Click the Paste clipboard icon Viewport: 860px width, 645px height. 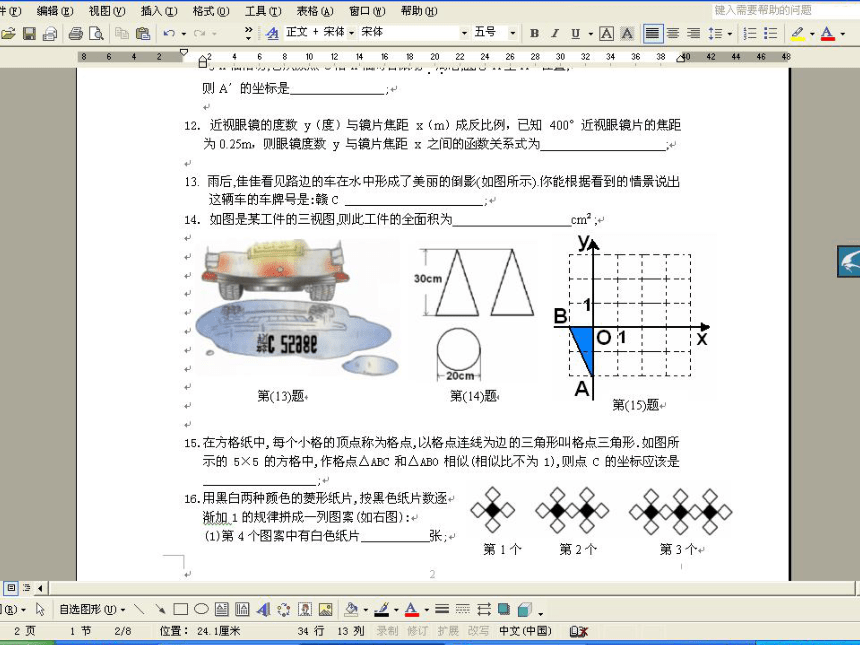coord(143,34)
